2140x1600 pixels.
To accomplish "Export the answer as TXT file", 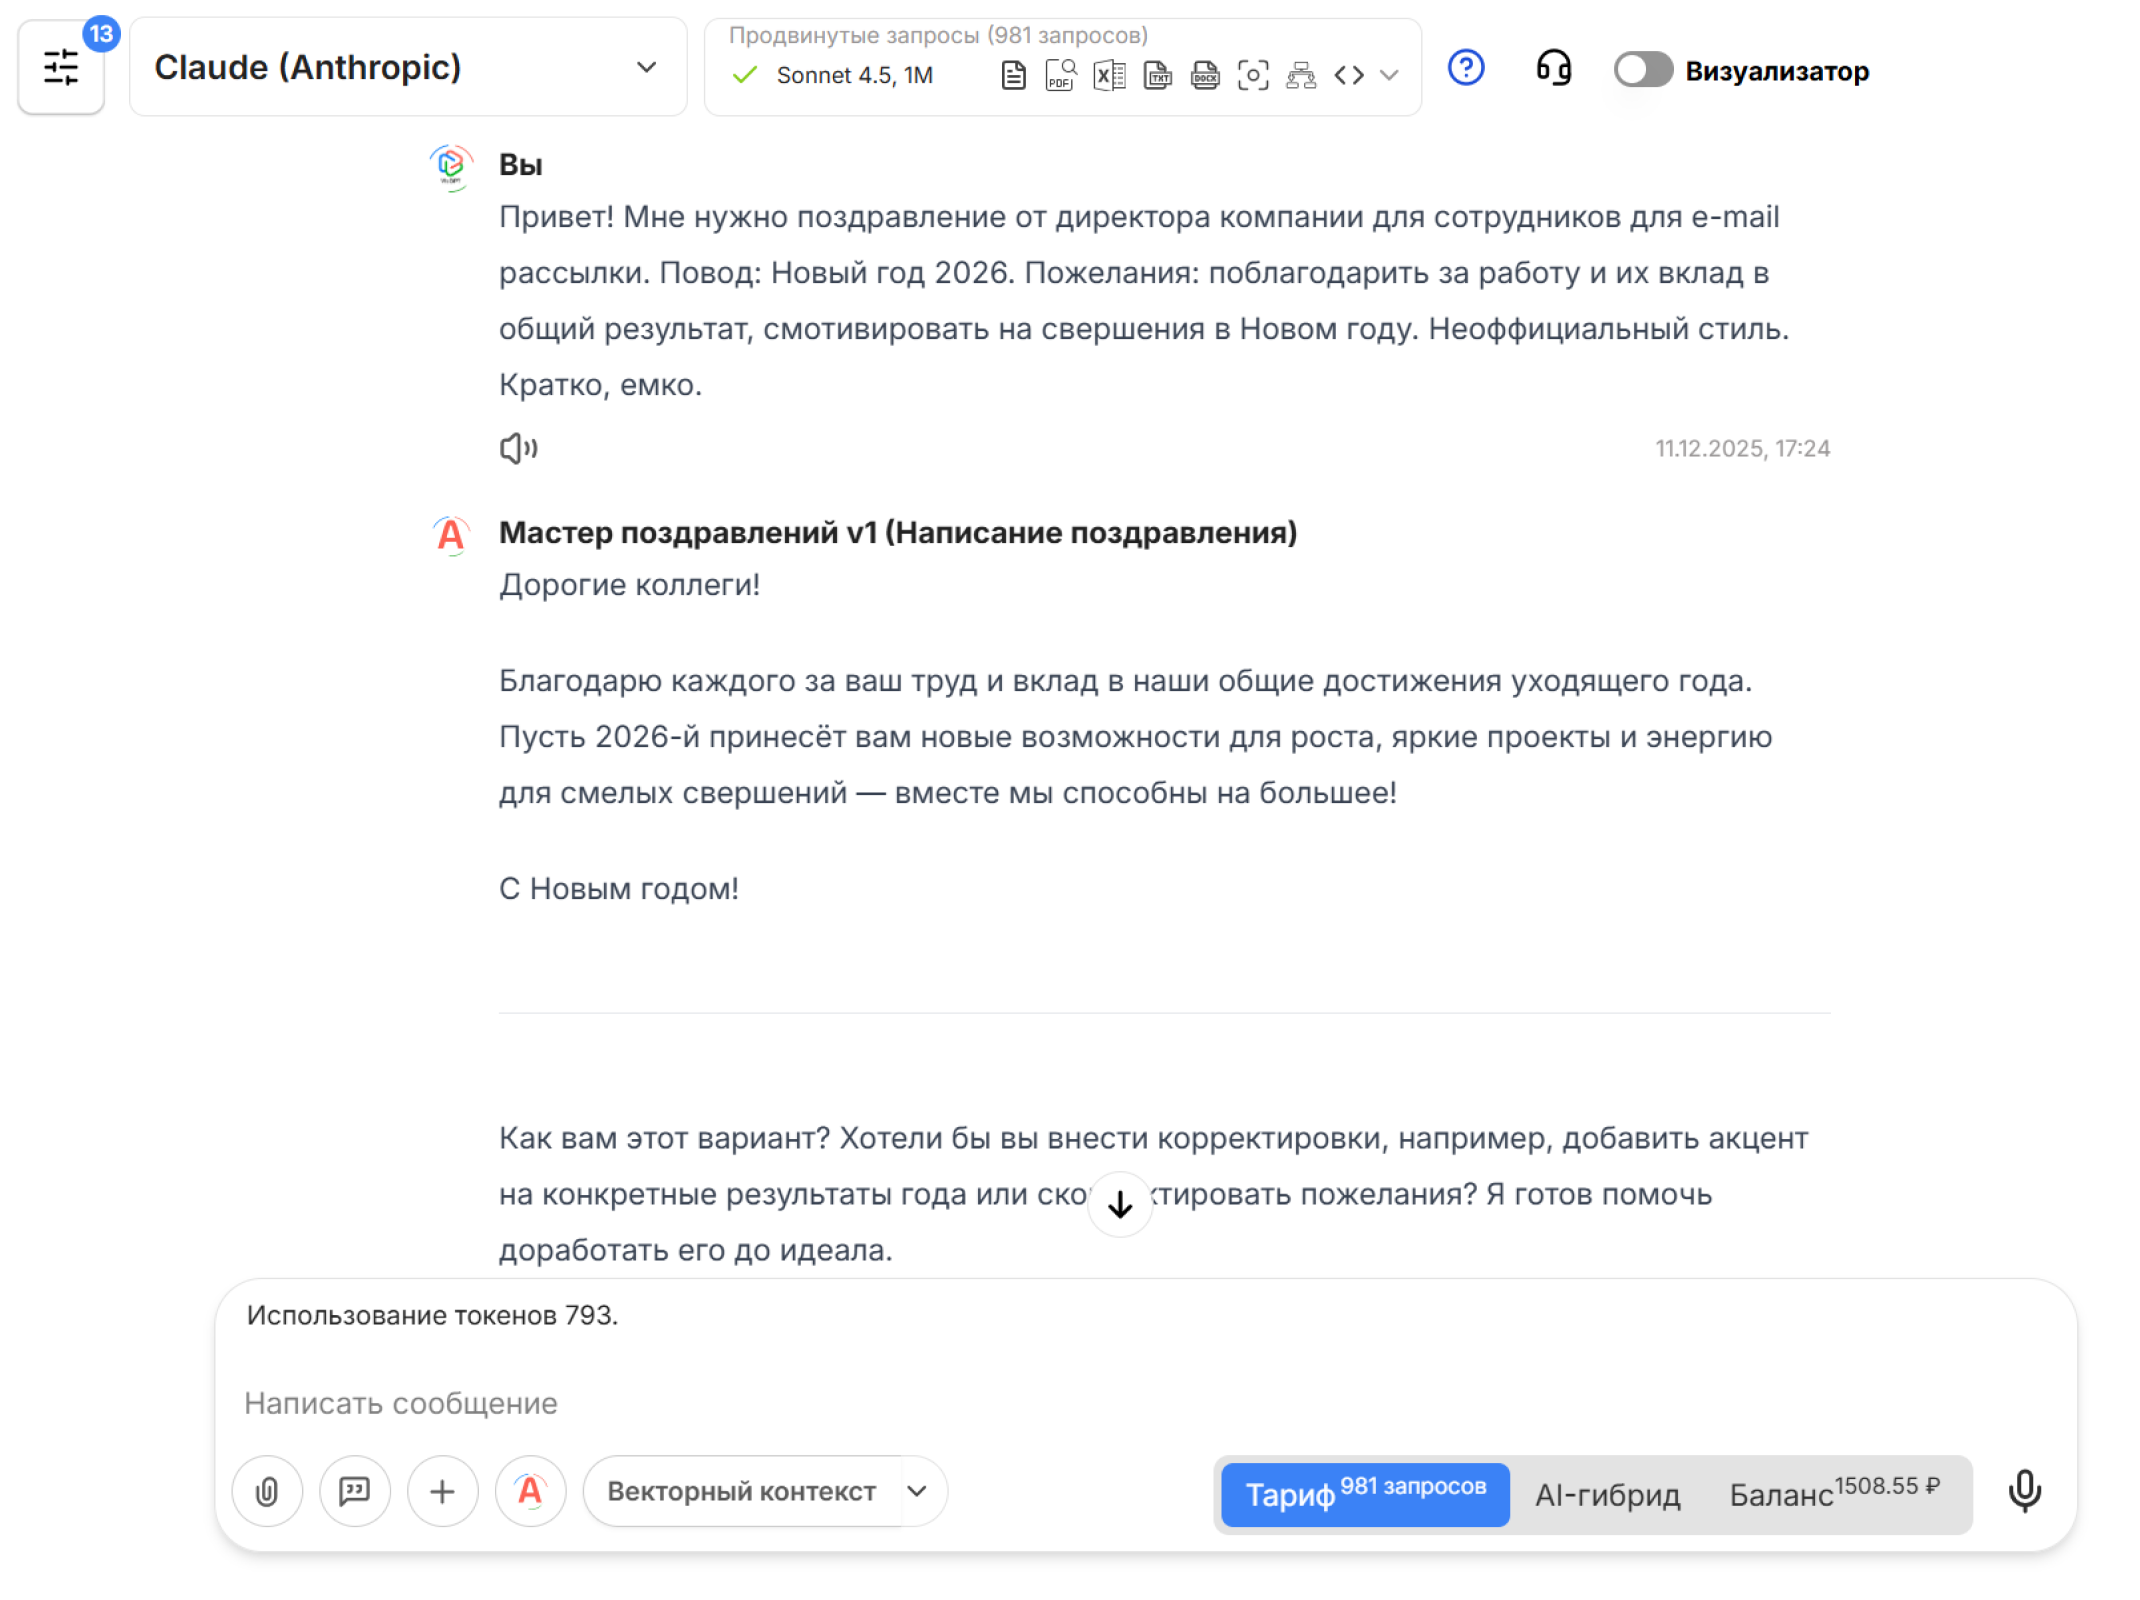I will [1157, 74].
